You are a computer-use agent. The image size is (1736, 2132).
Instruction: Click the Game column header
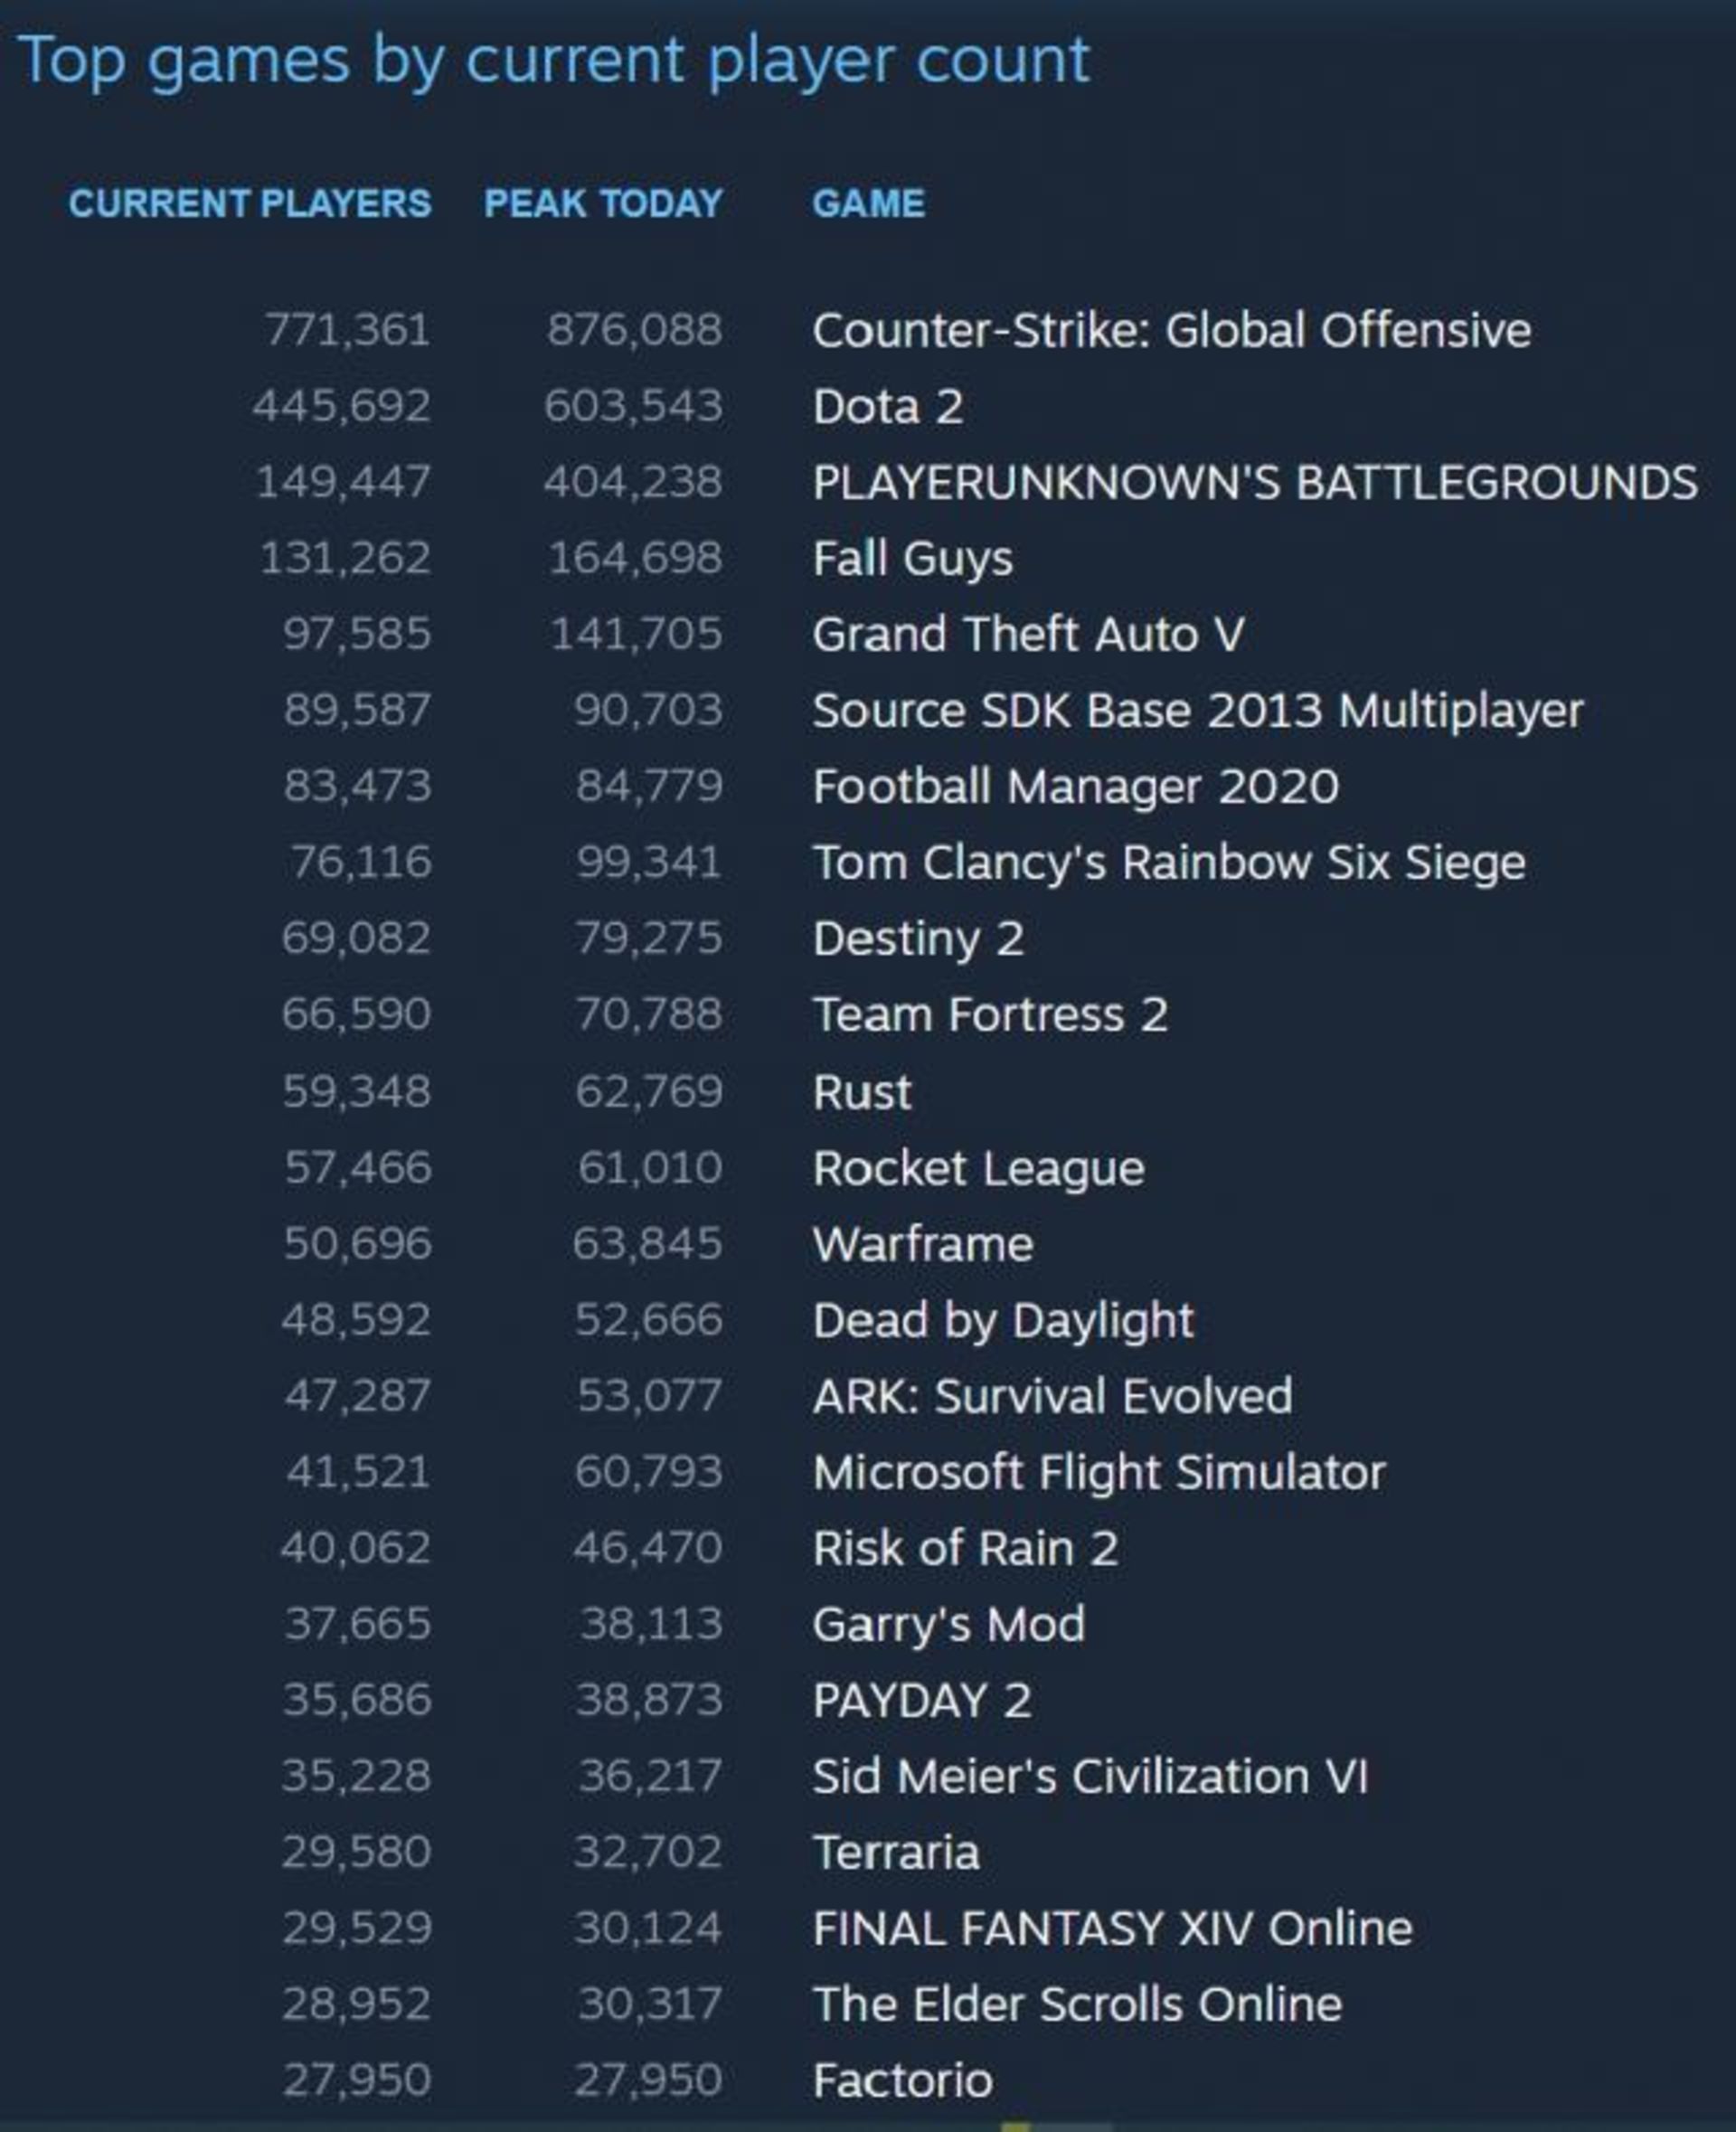click(868, 203)
